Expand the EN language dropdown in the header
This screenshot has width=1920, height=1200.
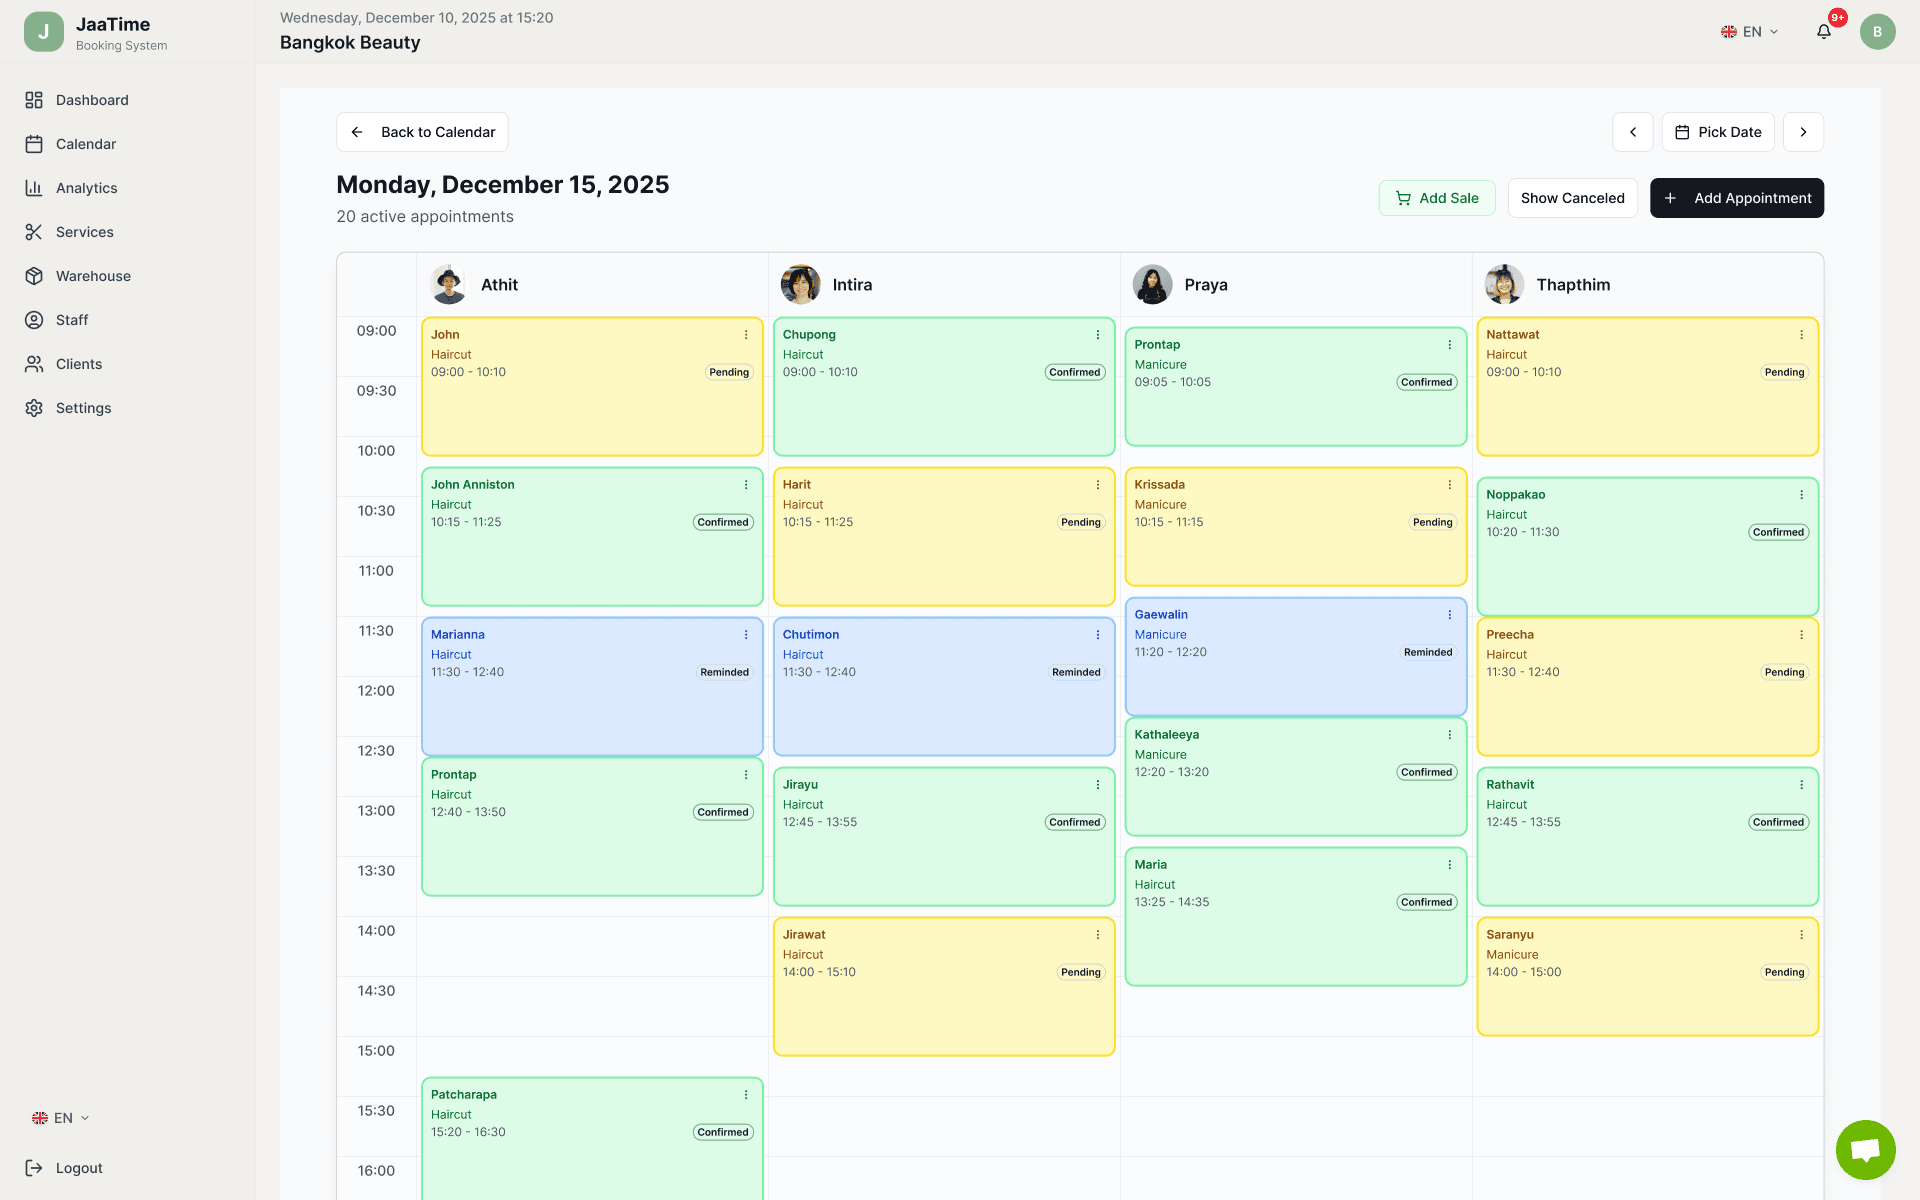click(1748, 31)
